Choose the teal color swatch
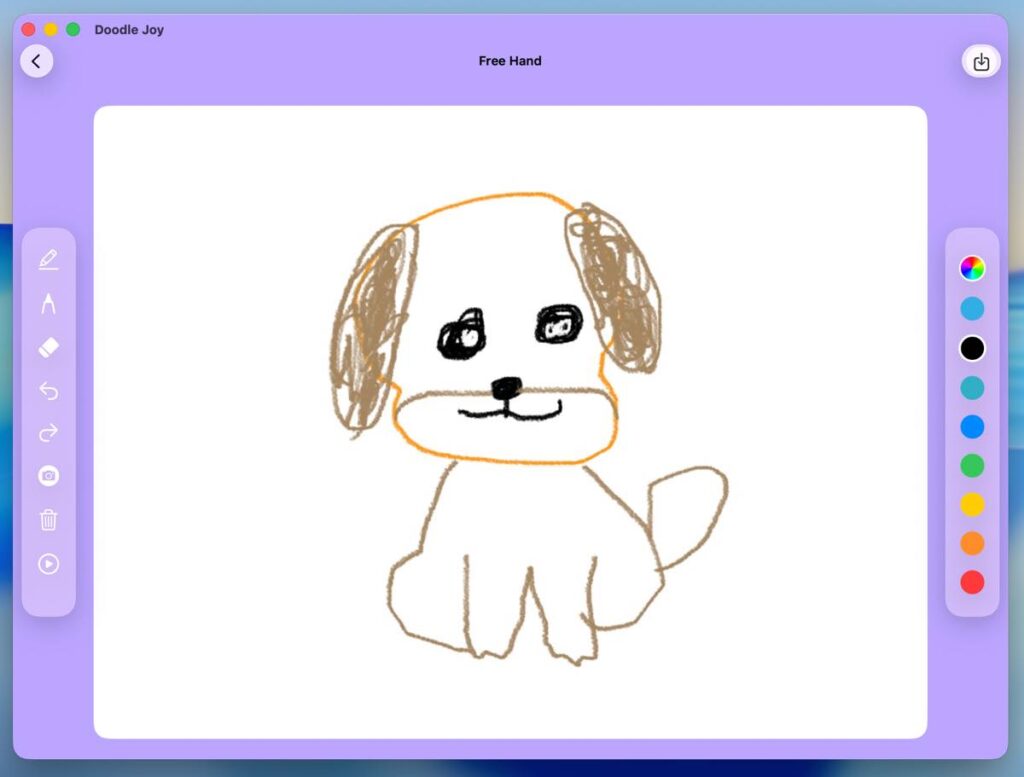 click(972, 387)
